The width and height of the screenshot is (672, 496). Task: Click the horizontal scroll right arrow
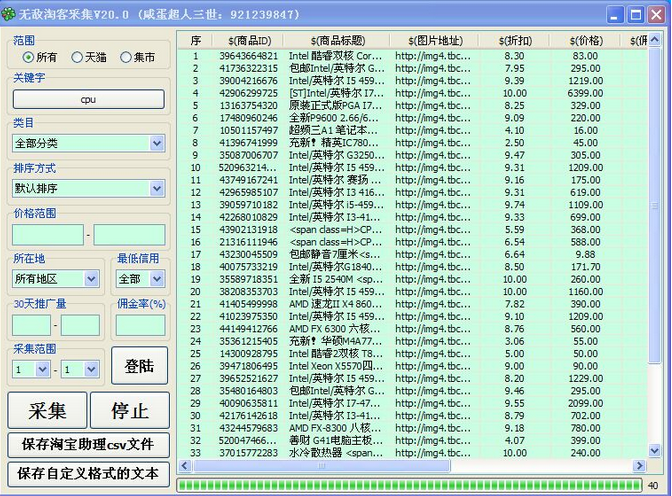tap(639, 465)
